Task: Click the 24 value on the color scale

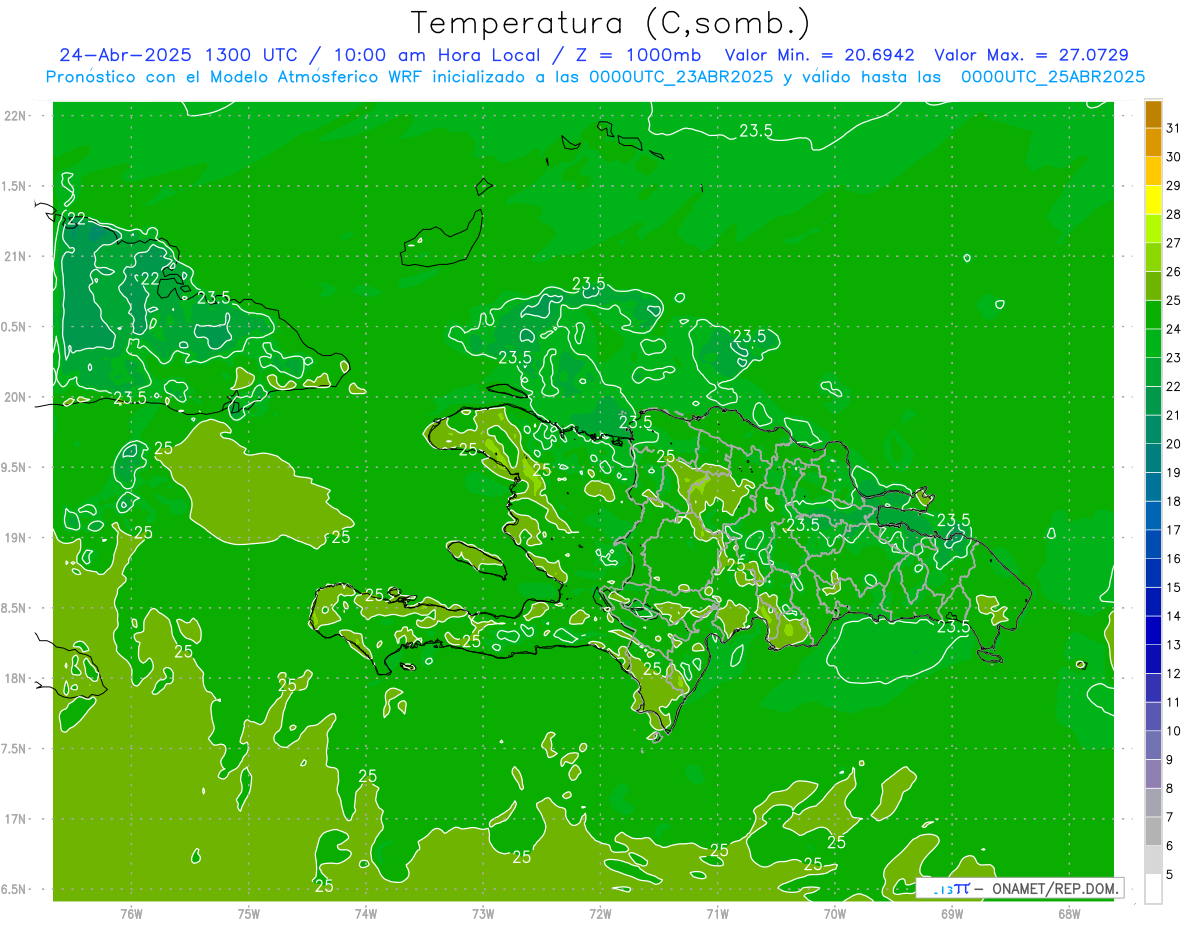Action: [1174, 329]
